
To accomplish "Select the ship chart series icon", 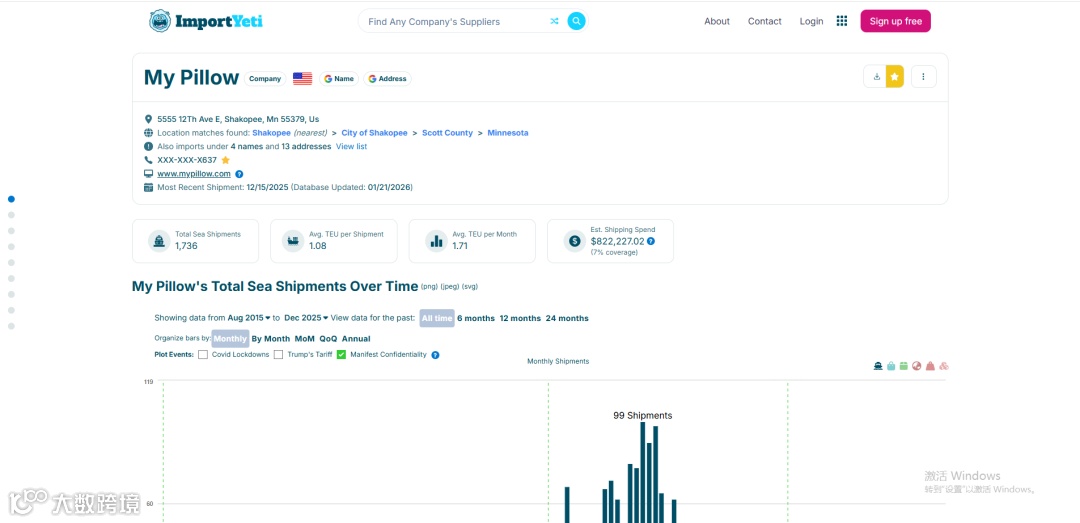I will [x=878, y=366].
